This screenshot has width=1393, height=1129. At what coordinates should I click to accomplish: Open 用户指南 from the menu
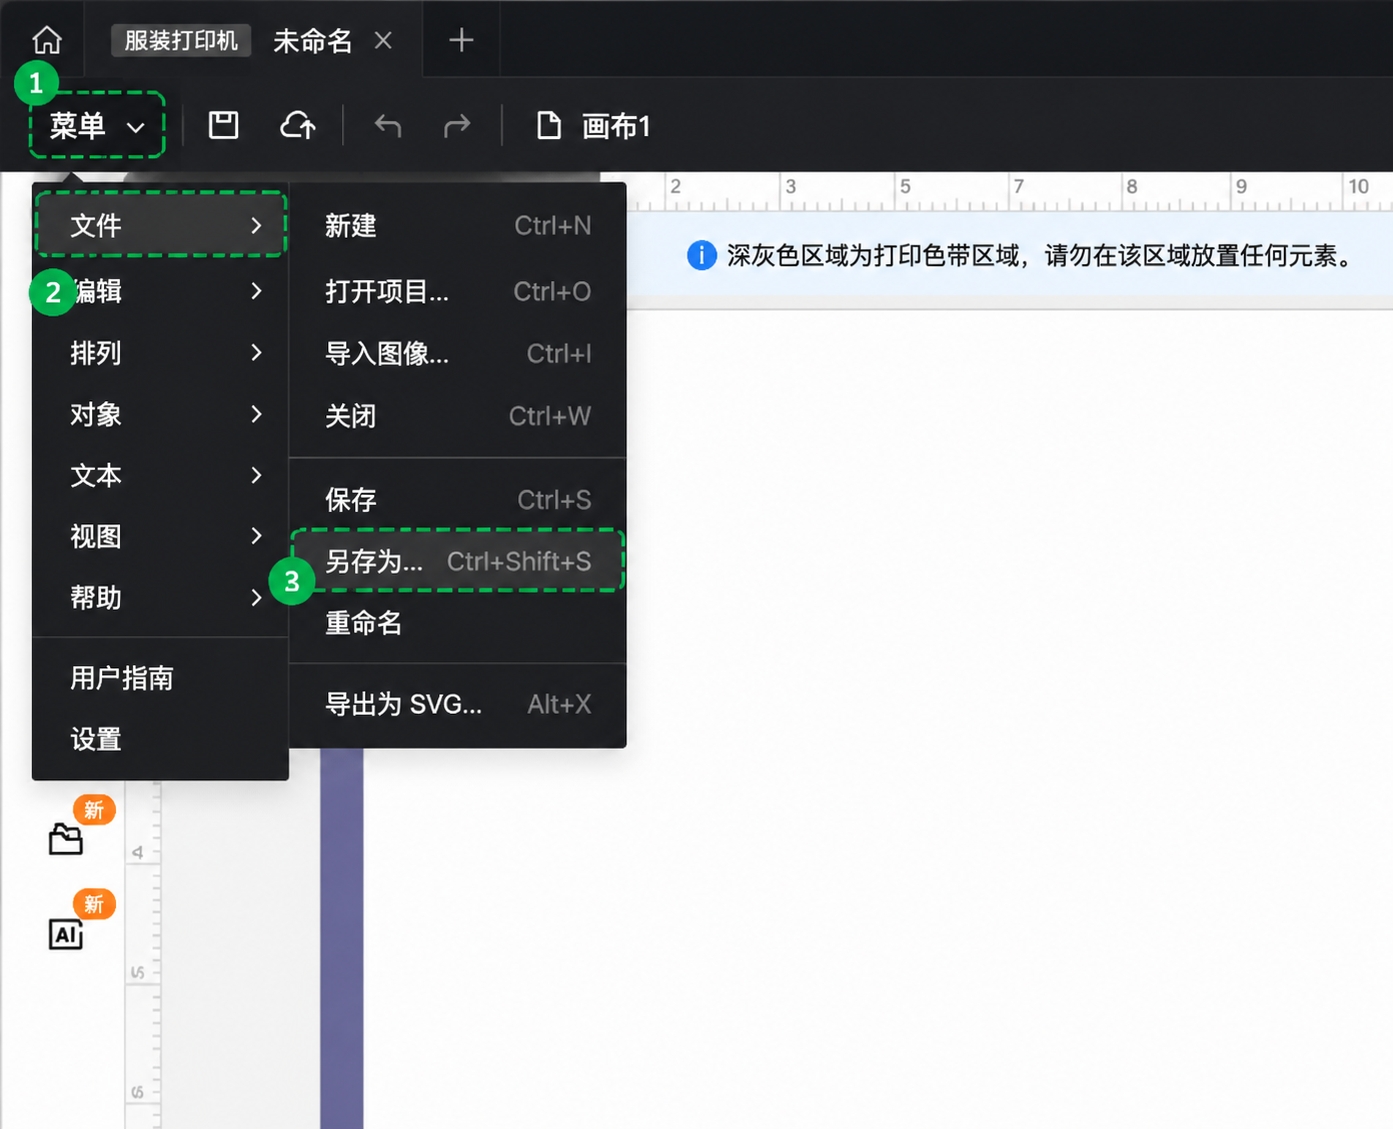coord(161,678)
